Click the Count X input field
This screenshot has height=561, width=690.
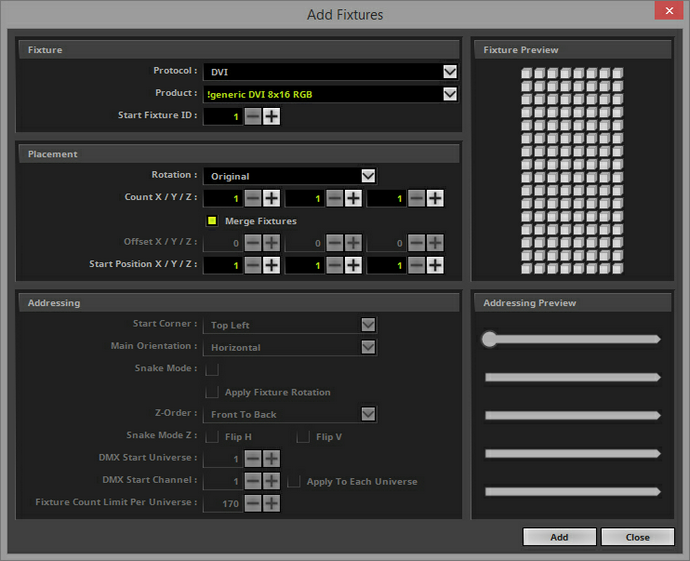point(223,198)
